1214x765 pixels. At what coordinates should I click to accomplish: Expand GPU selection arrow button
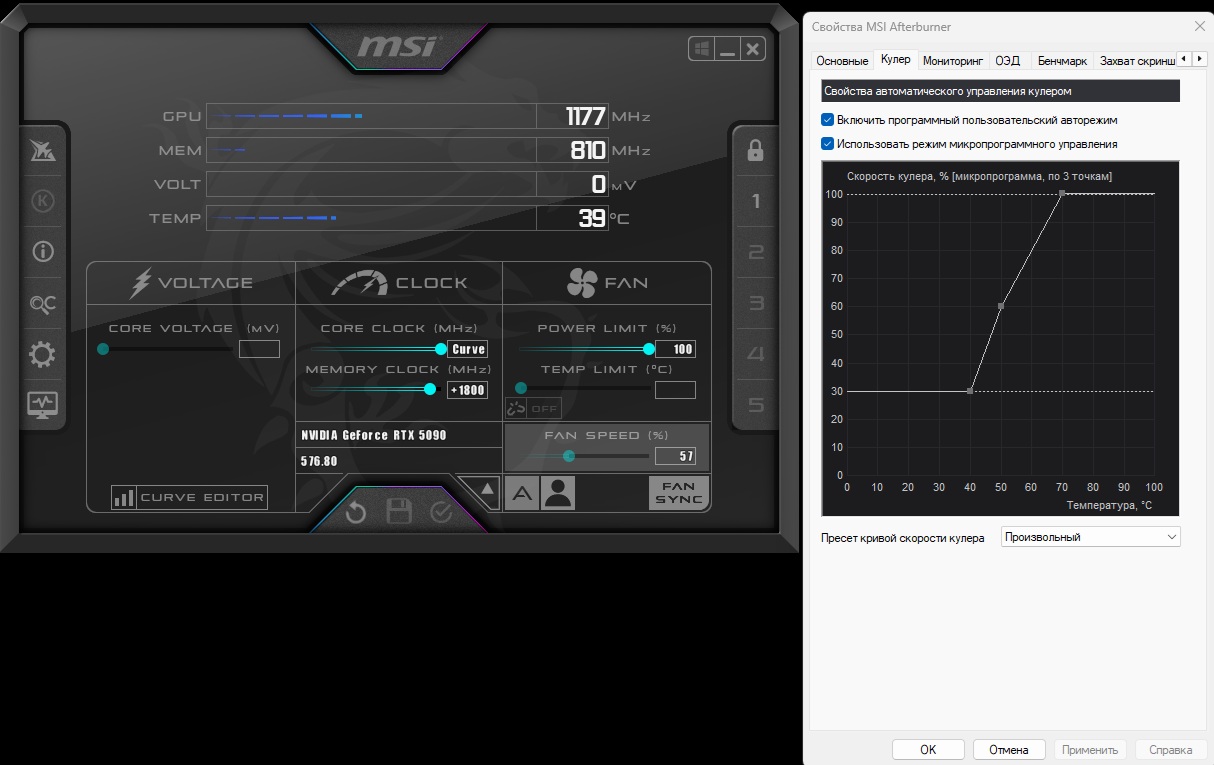487,489
